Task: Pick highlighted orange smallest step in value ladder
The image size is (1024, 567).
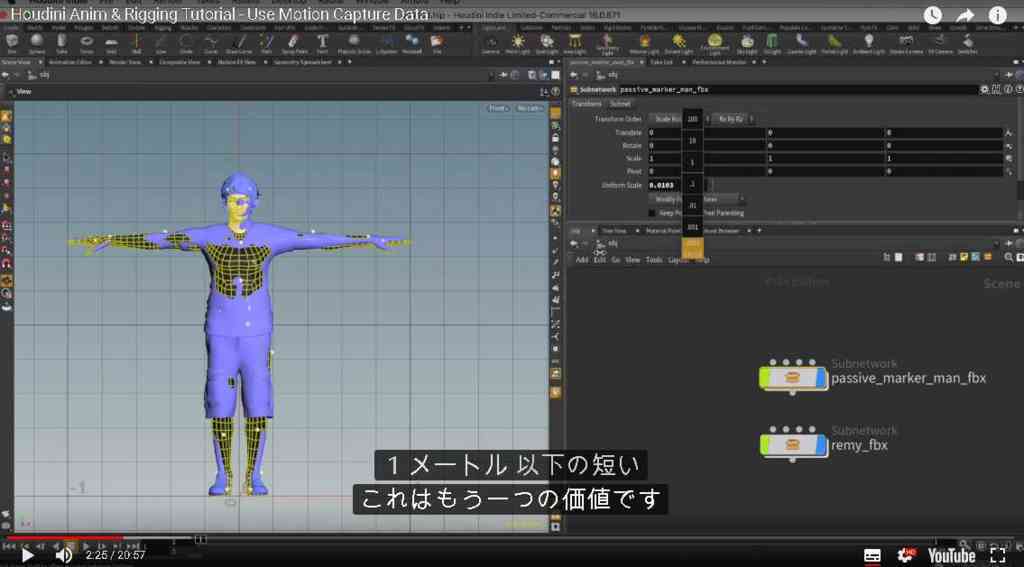Action: [x=692, y=247]
